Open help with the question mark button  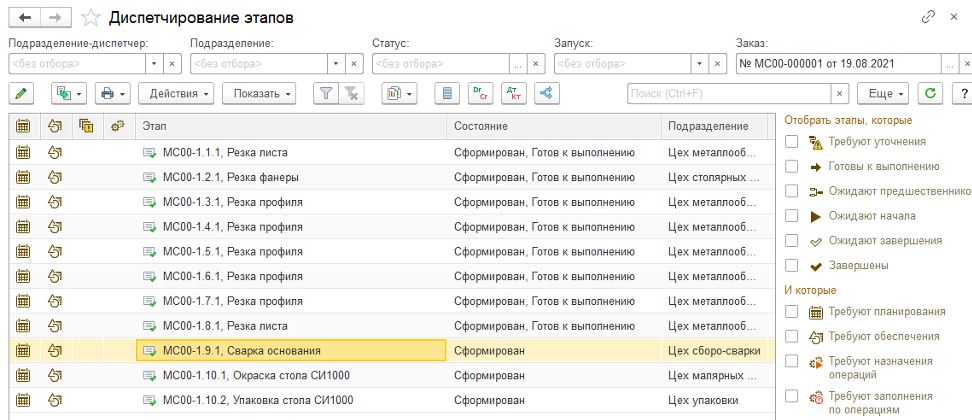pyautogui.click(x=963, y=94)
